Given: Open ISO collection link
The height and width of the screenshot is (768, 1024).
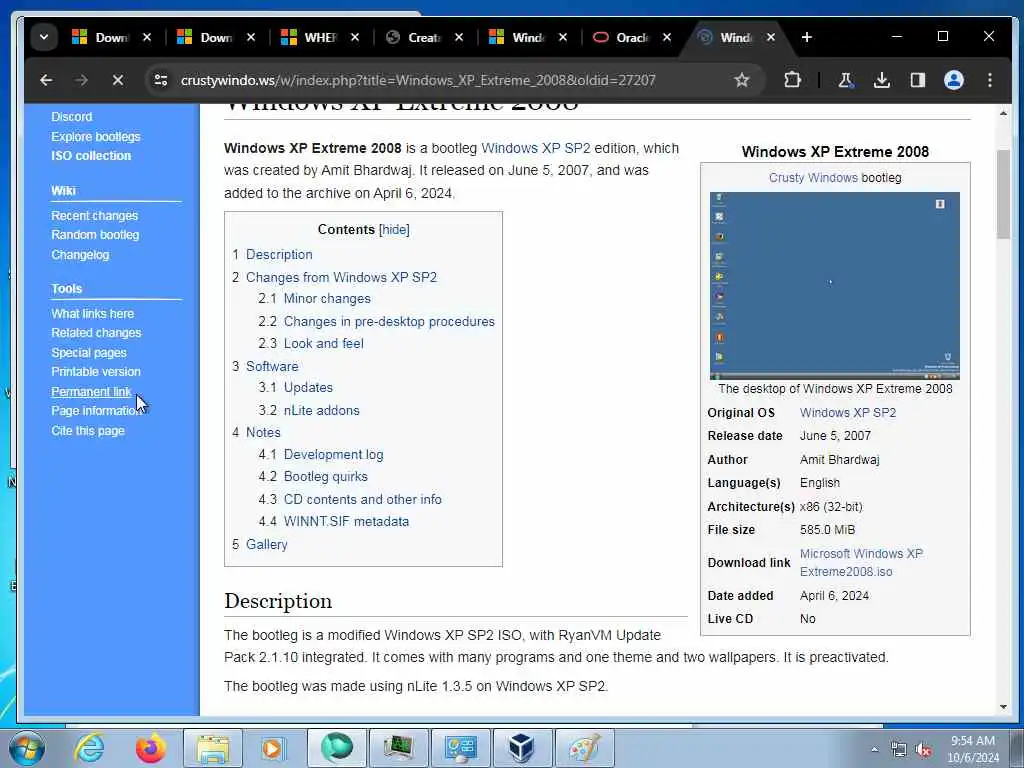Looking at the screenshot, I should coord(91,155).
